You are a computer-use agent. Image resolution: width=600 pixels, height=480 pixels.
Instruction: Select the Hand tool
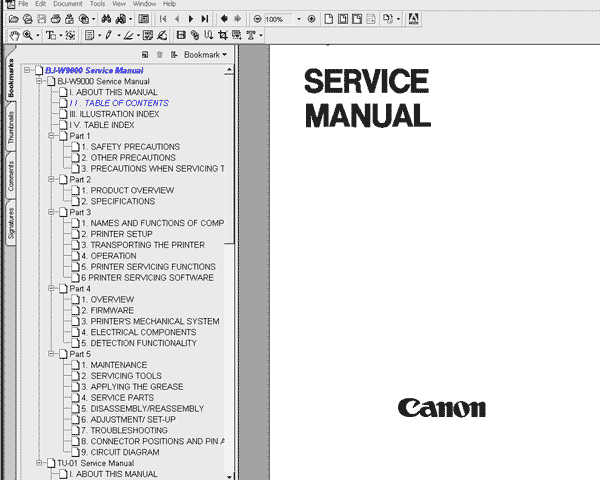(14, 36)
